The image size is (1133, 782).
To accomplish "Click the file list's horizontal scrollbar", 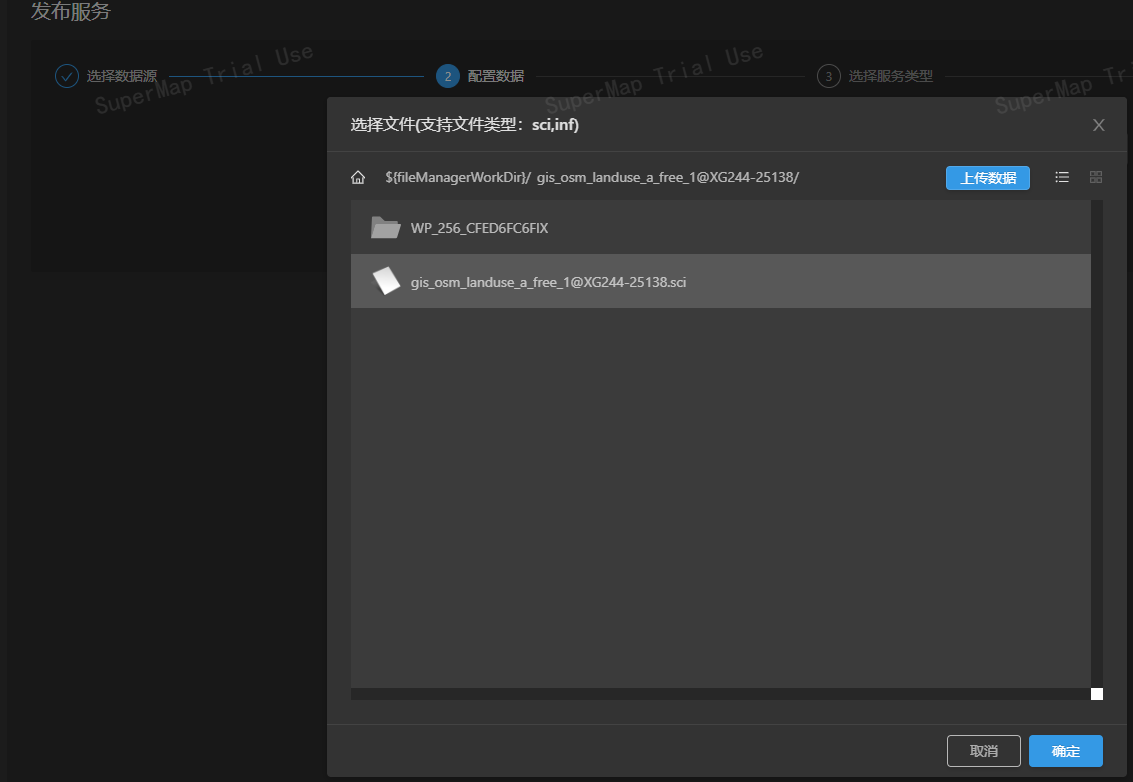I will (720, 694).
